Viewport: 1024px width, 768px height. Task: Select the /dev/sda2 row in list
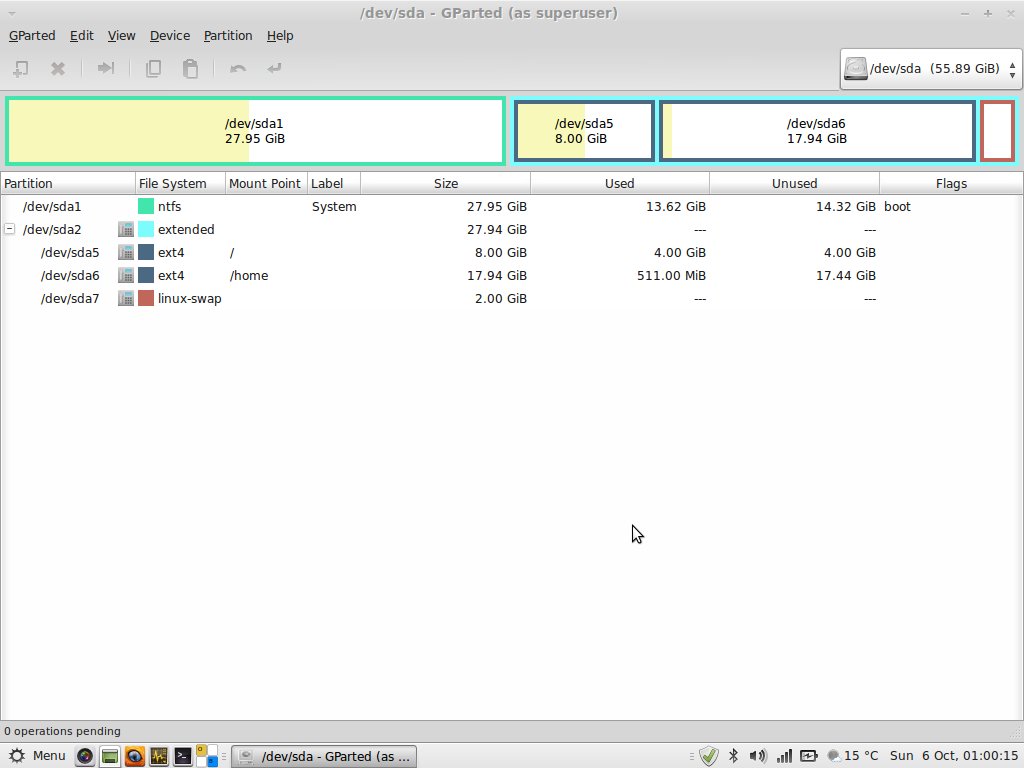click(511, 229)
